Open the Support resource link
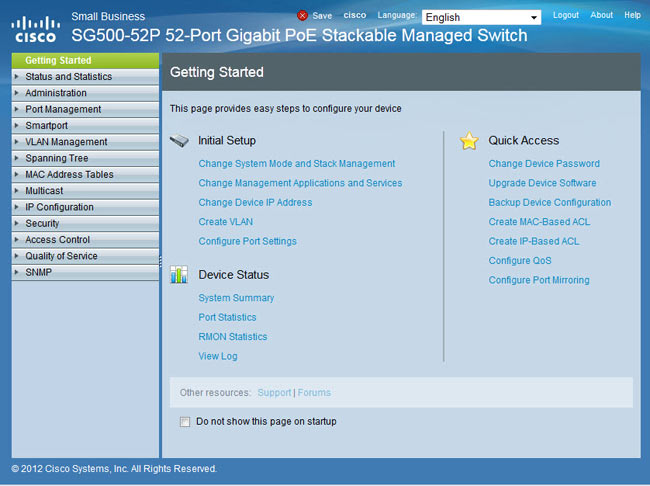 click(274, 393)
